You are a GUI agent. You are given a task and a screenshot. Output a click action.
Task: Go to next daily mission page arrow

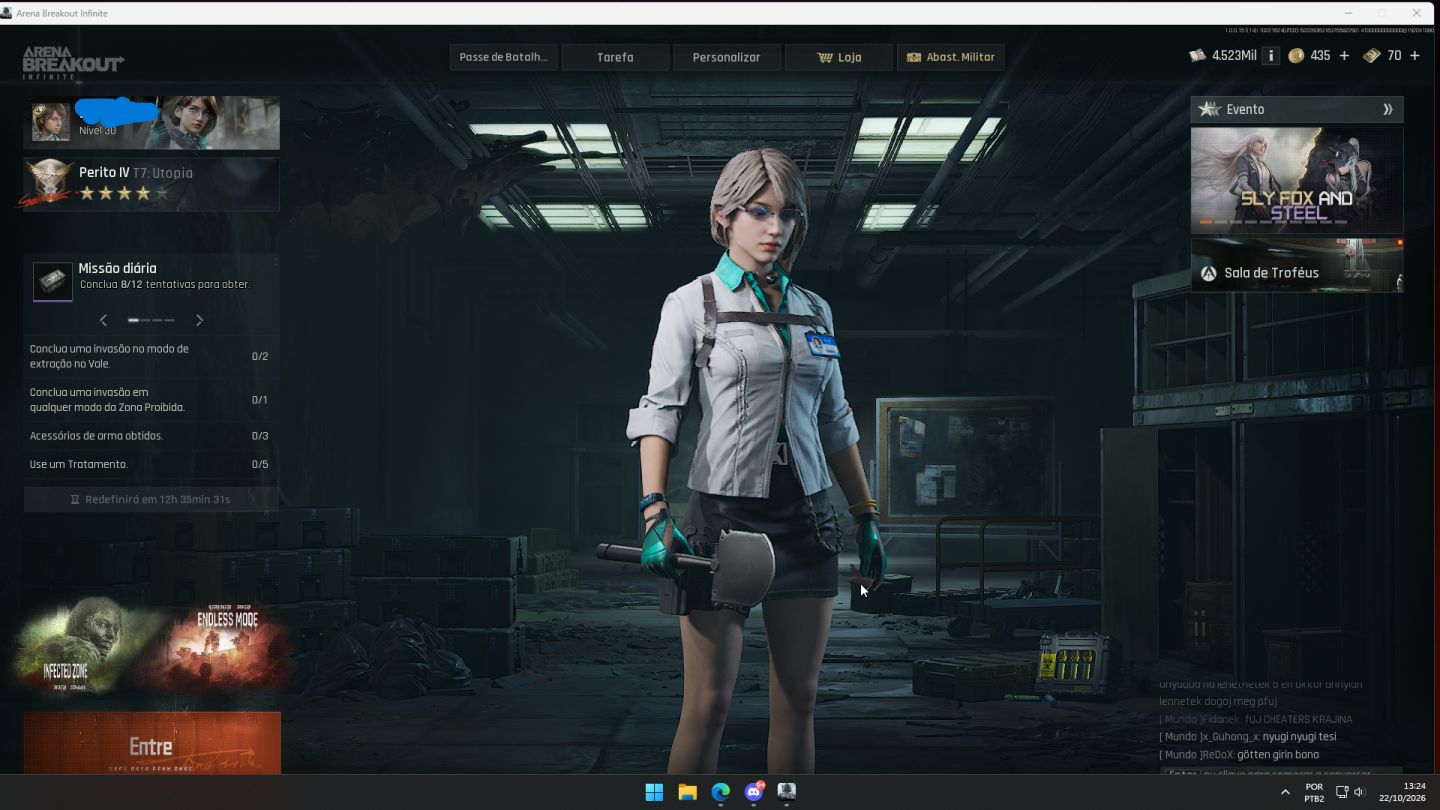pyautogui.click(x=199, y=320)
